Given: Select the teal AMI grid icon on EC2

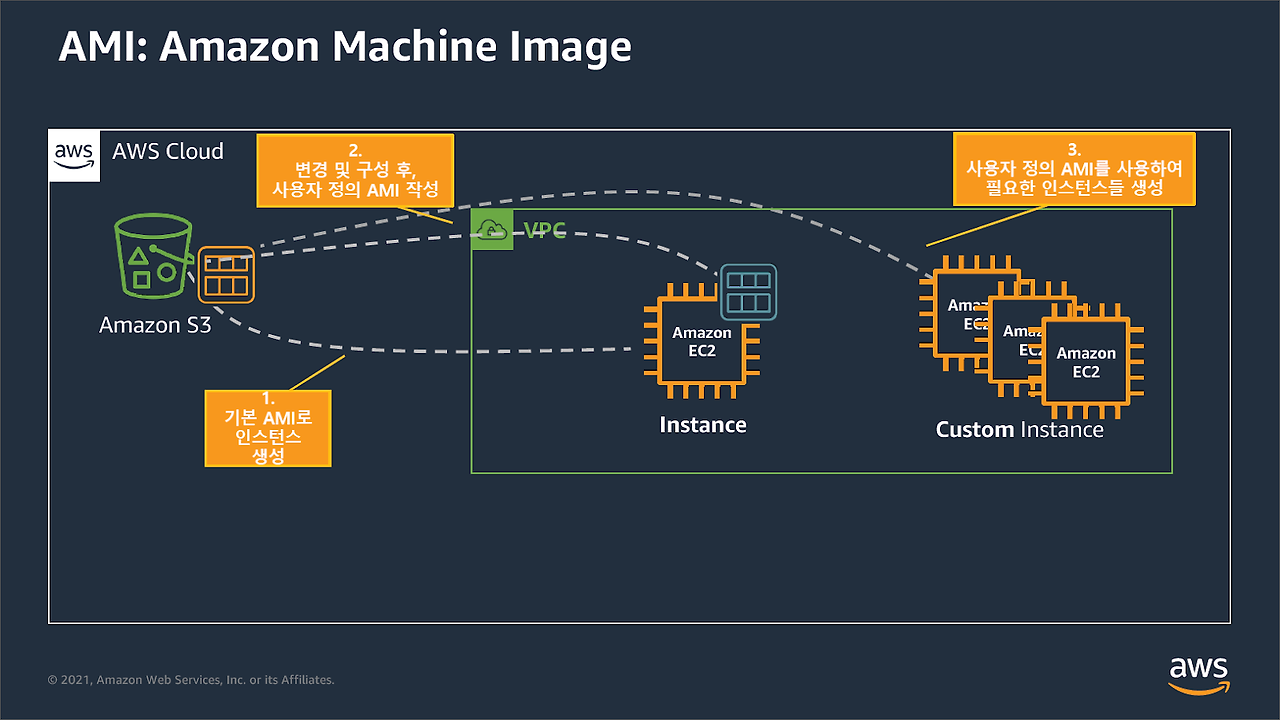Looking at the screenshot, I should point(748,292).
